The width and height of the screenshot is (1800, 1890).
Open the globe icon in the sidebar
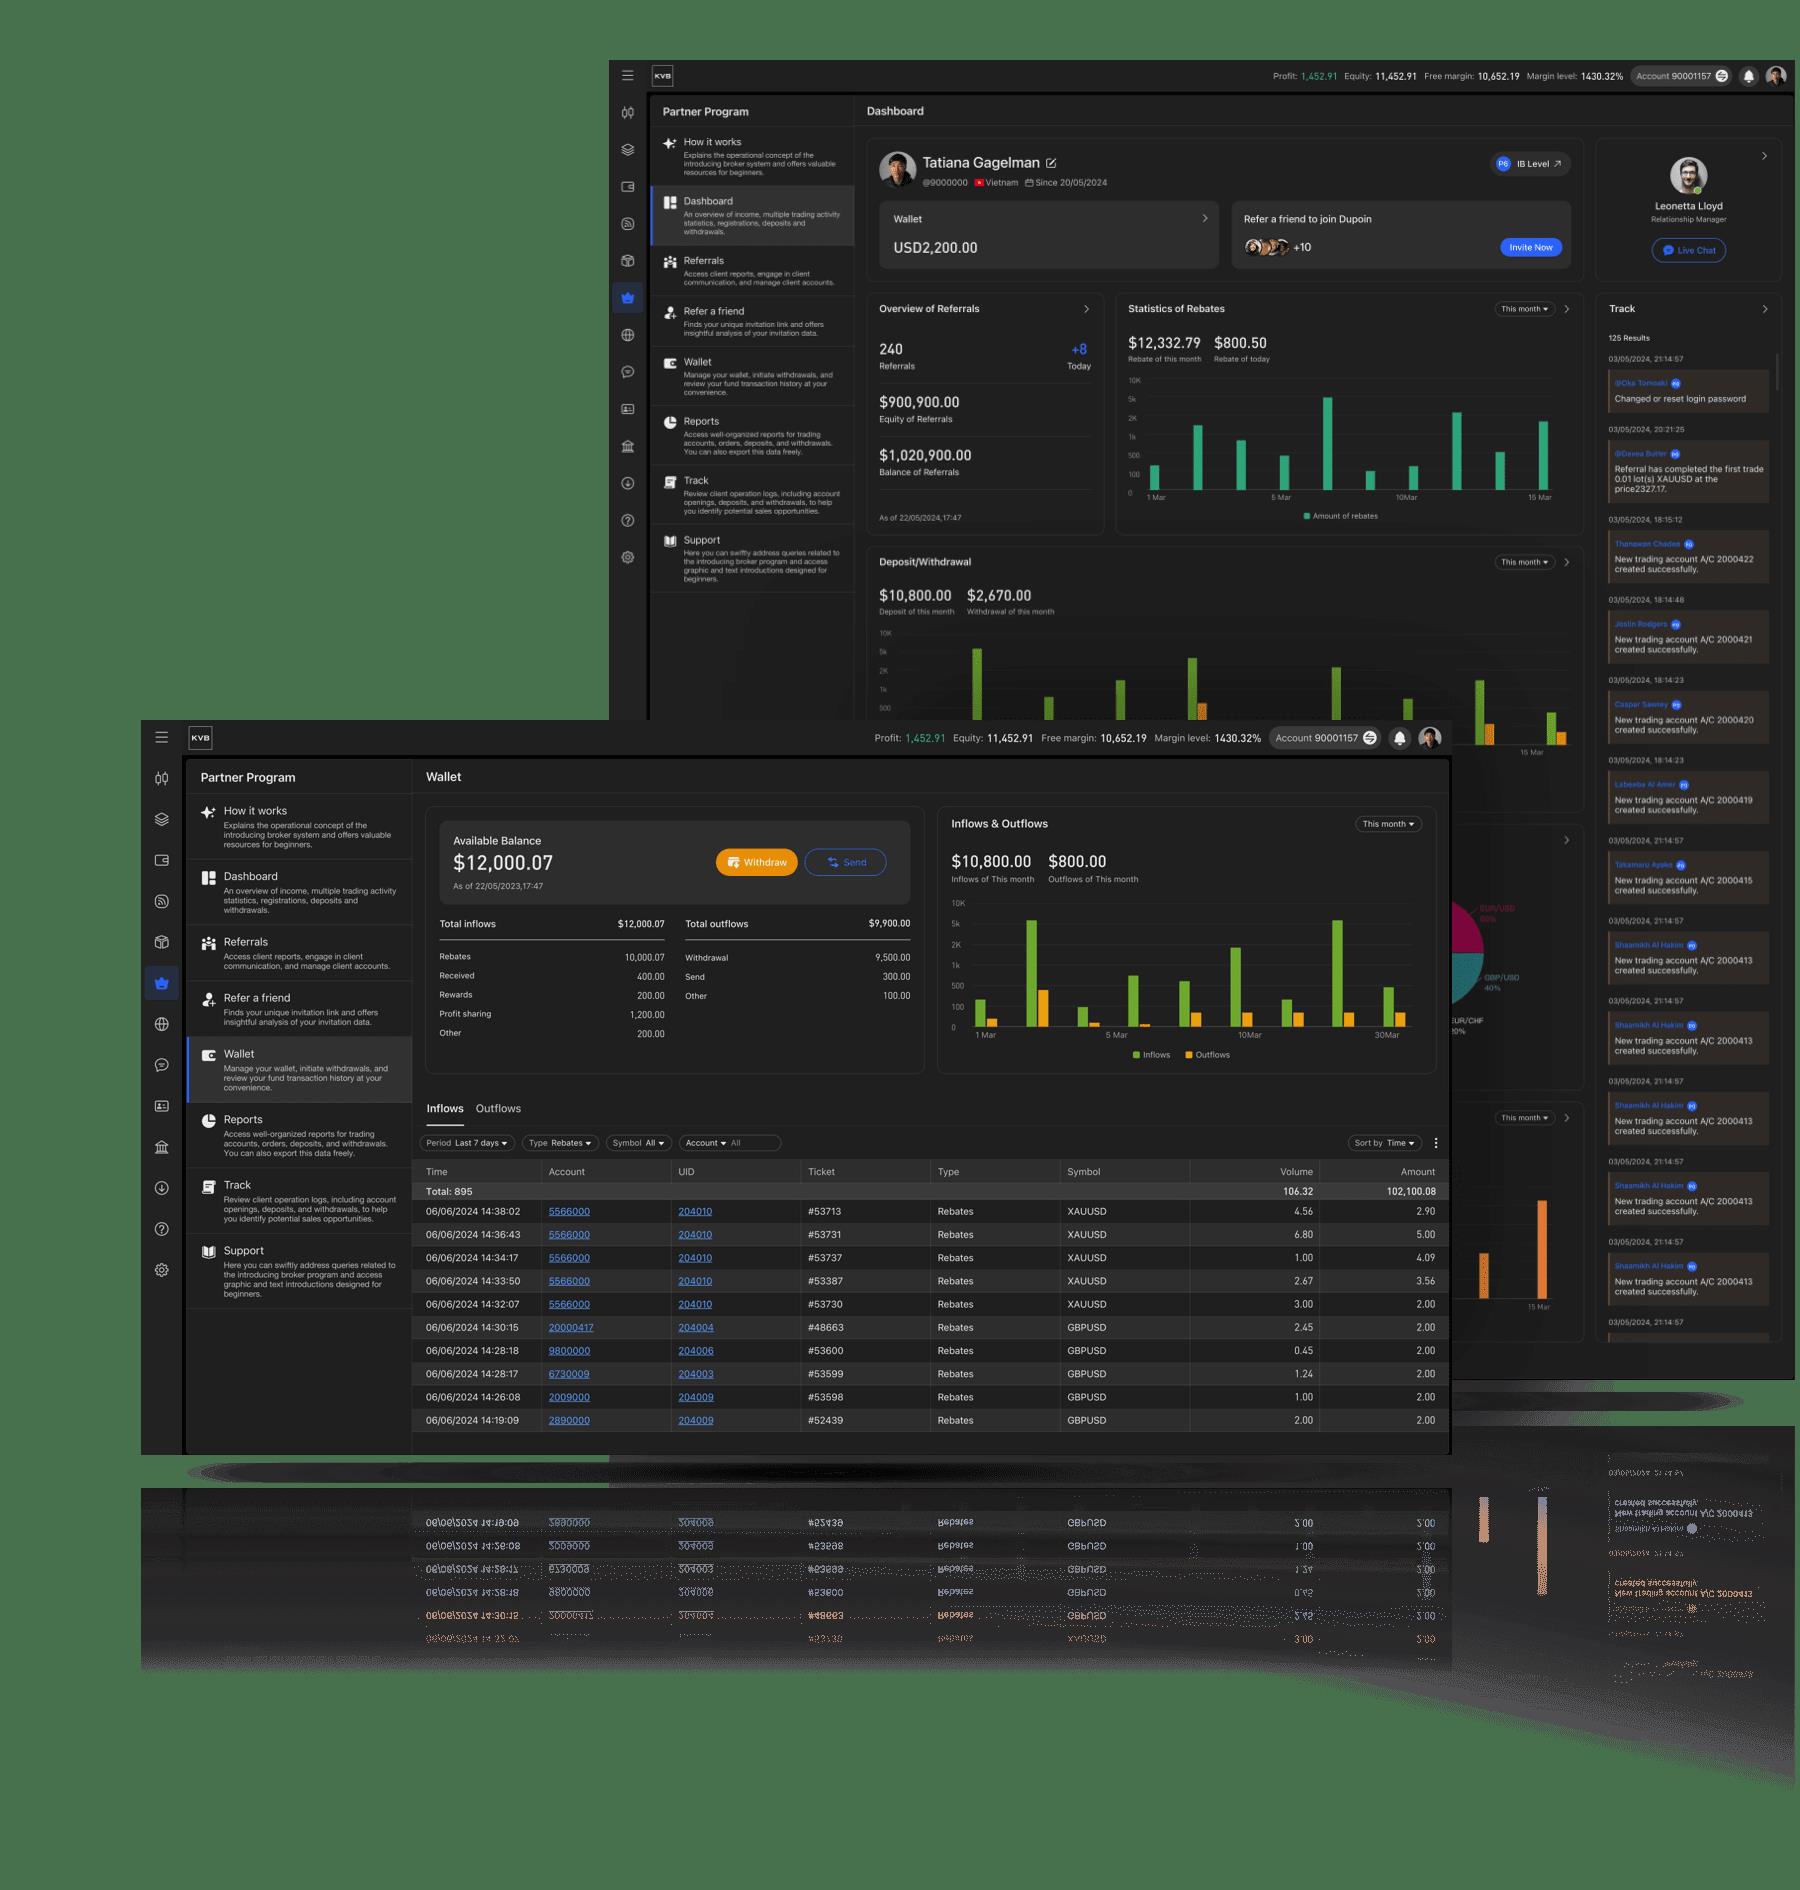(161, 1023)
